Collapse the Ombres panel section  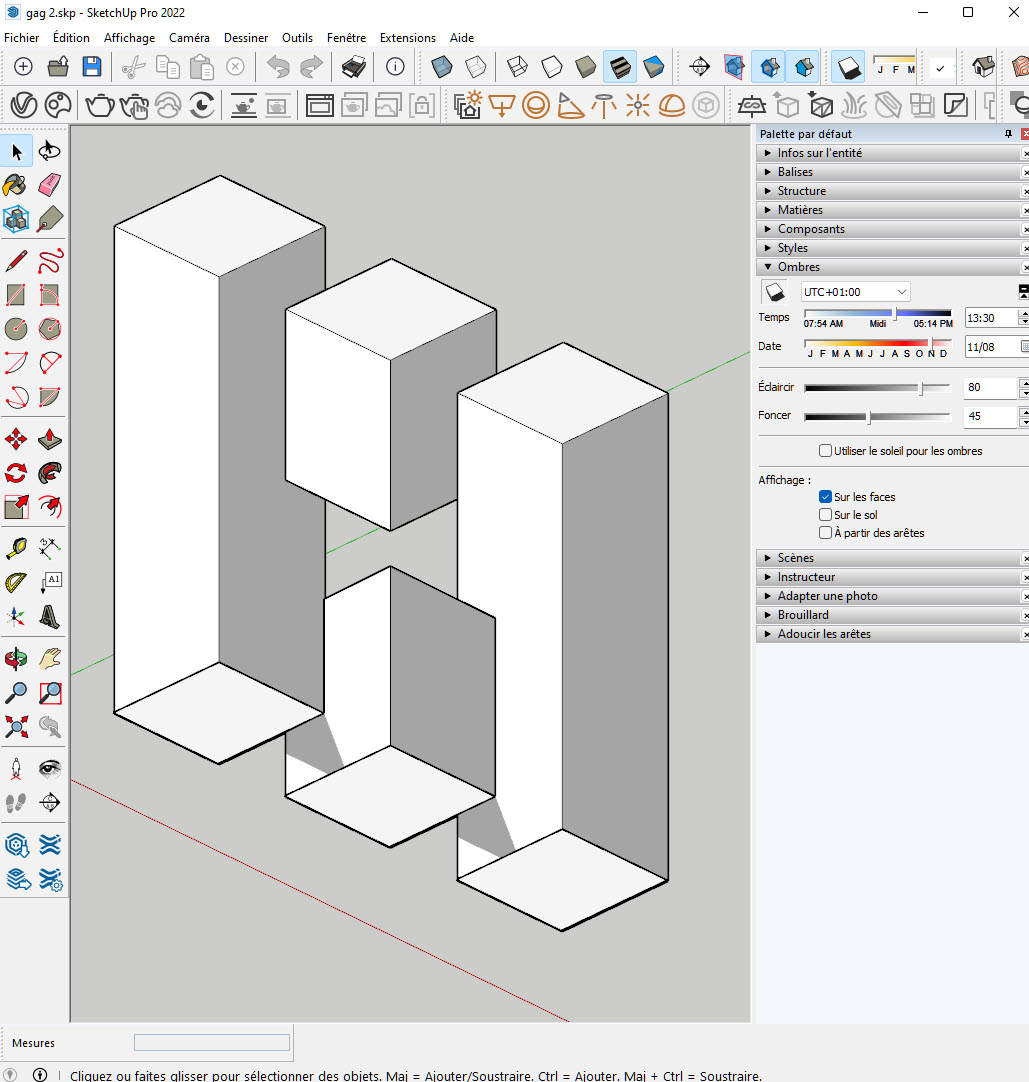798,267
